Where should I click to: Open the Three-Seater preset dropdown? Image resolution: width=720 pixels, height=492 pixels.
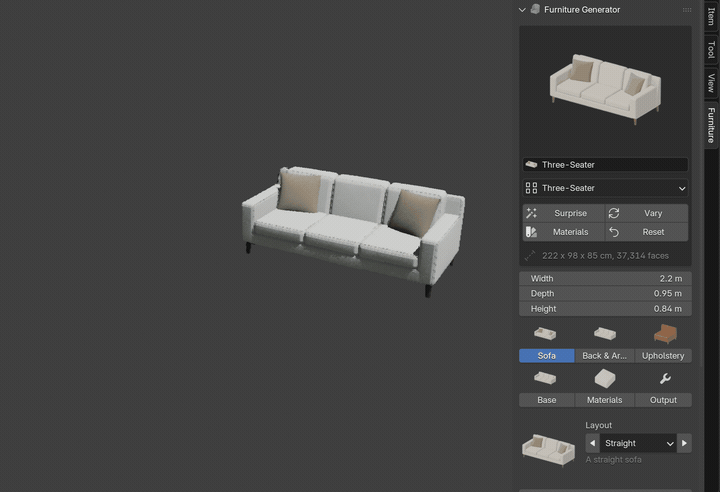click(605, 188)
